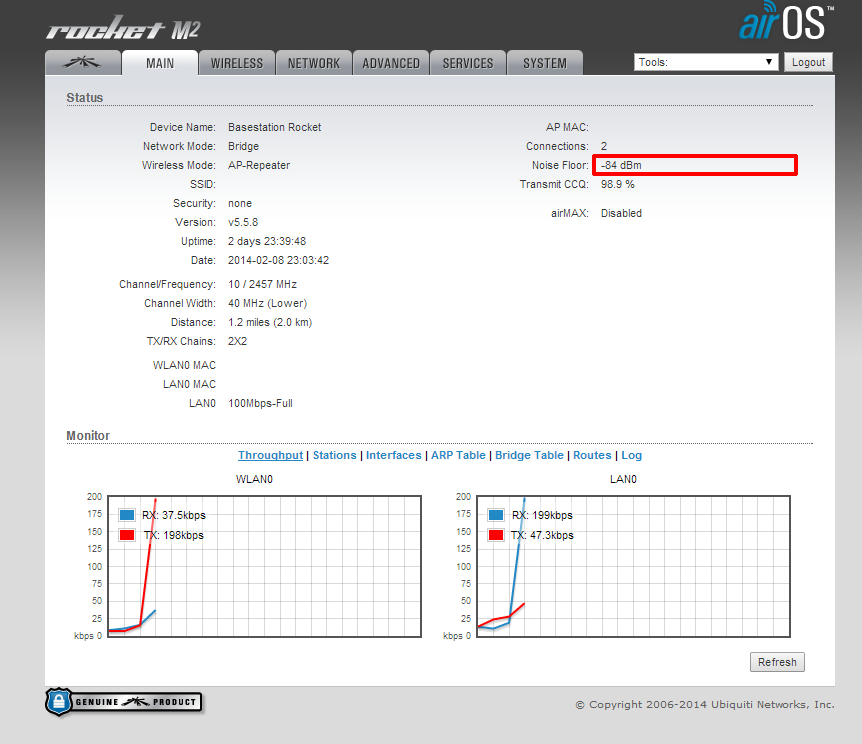View the Bridge Table link
Image resolution: width=862 pixels, height=744 pixels.
pos(529,455)
